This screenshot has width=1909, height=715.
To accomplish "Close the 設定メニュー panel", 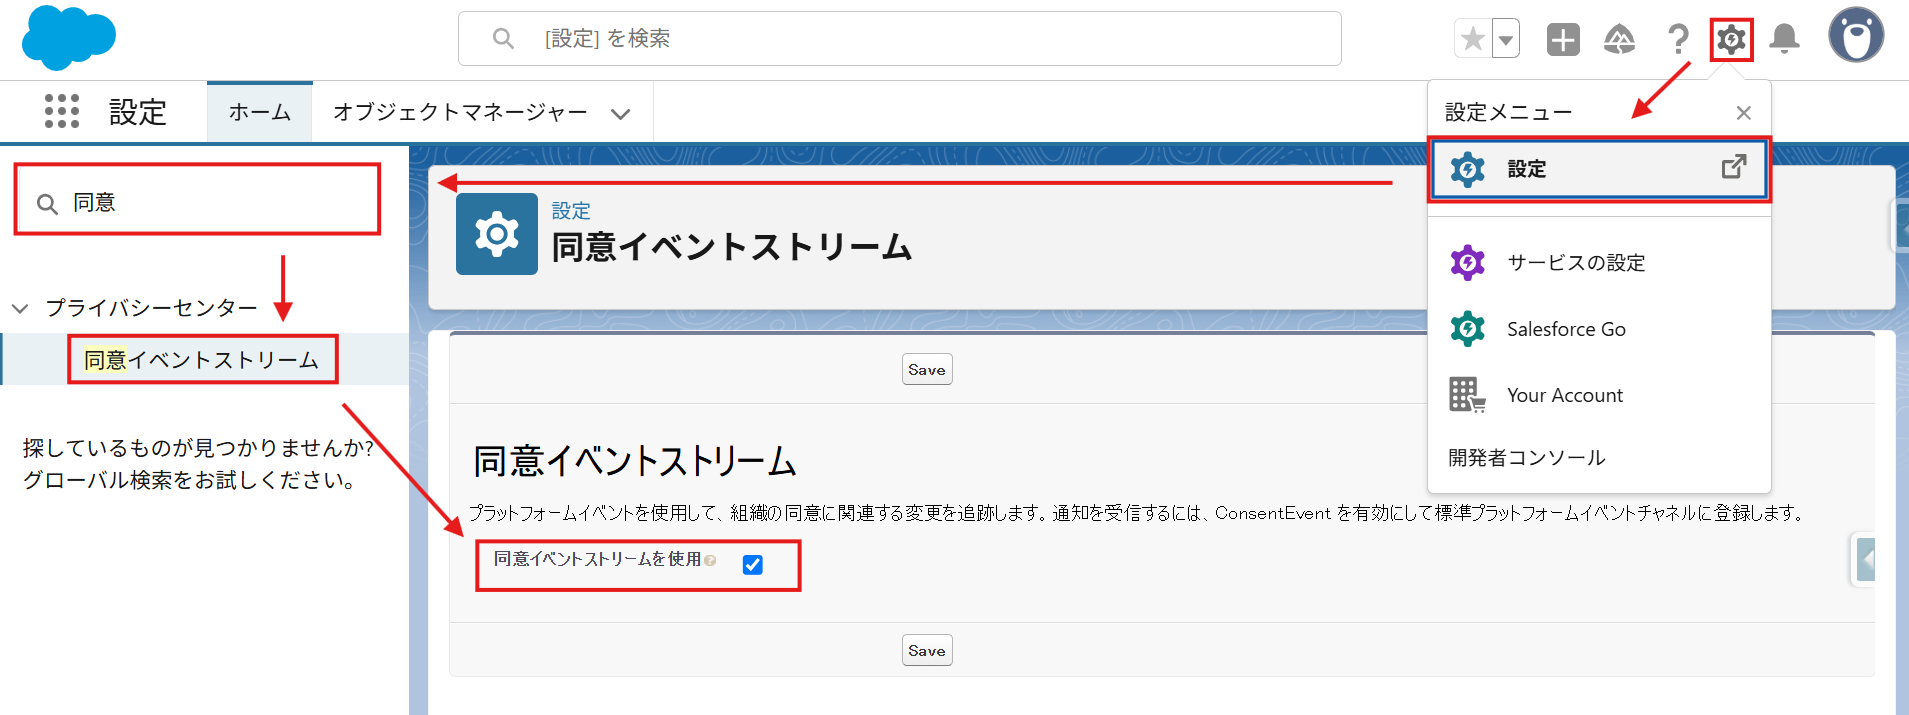I will pos(1743,113).
